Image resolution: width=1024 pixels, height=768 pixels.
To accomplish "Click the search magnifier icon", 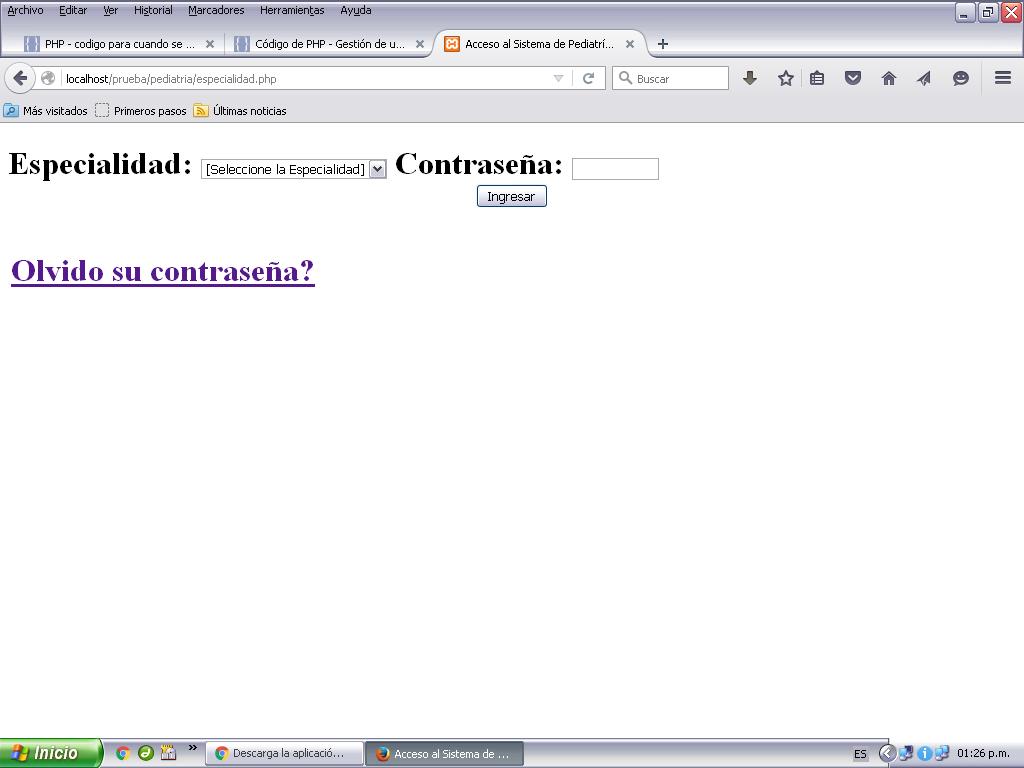I will (x=625, y=78).
